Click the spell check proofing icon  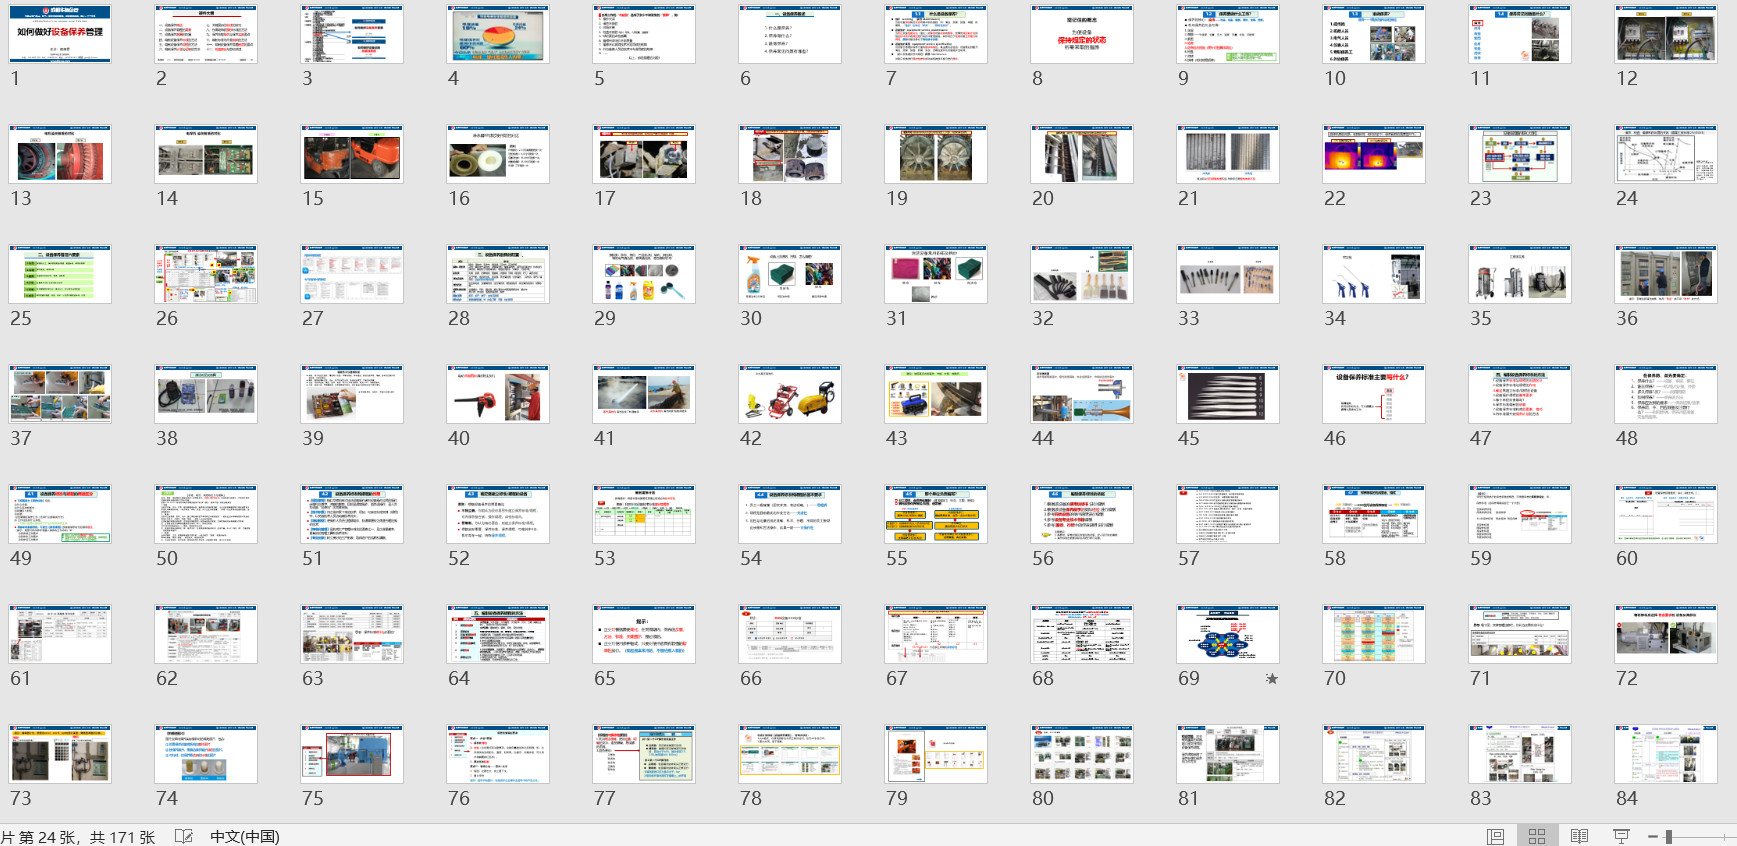point(184,836)
